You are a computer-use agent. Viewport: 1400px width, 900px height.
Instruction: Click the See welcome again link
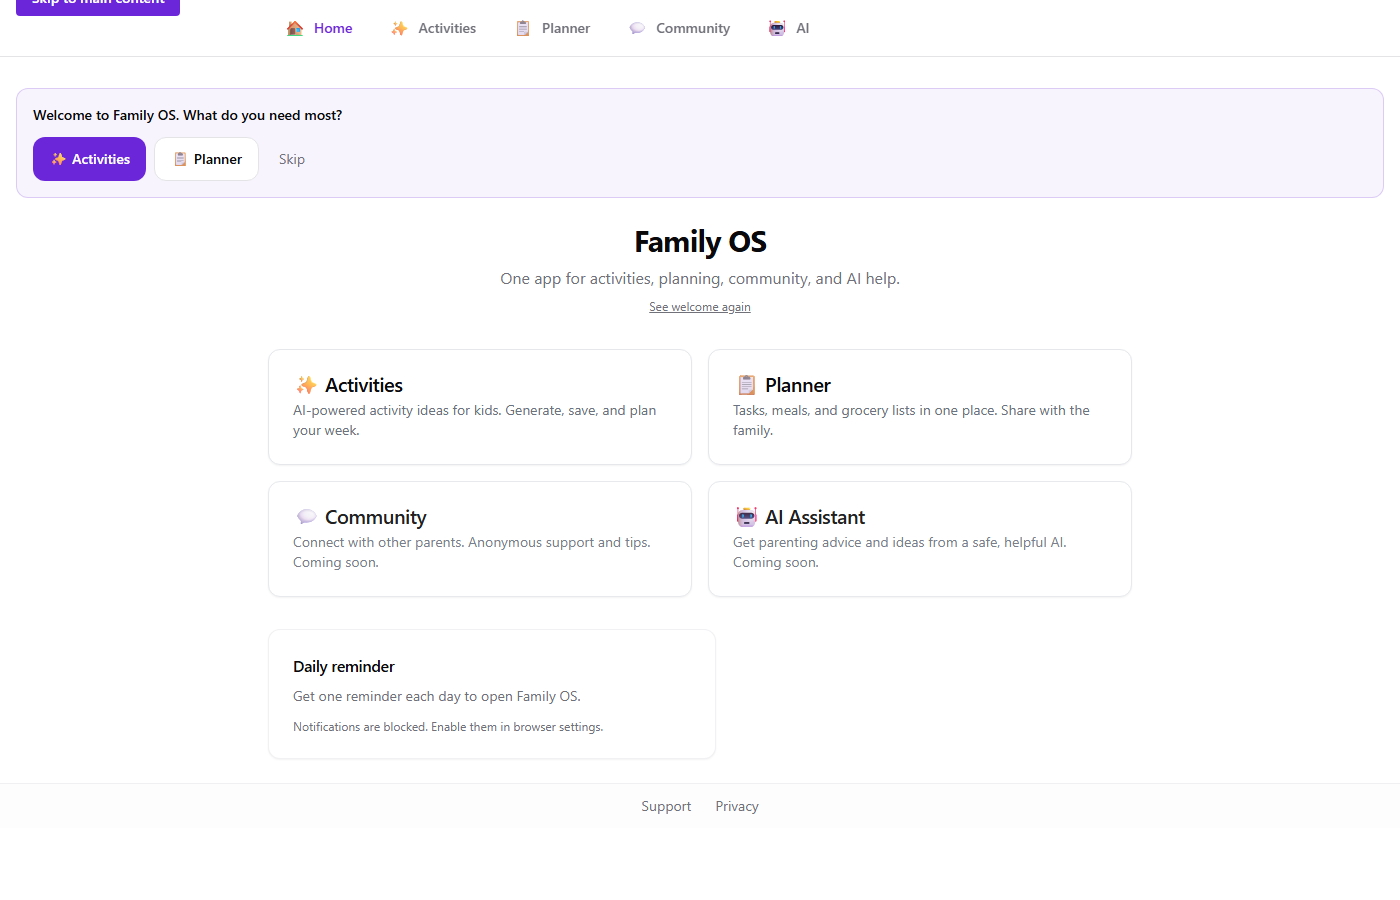(699, 306)
